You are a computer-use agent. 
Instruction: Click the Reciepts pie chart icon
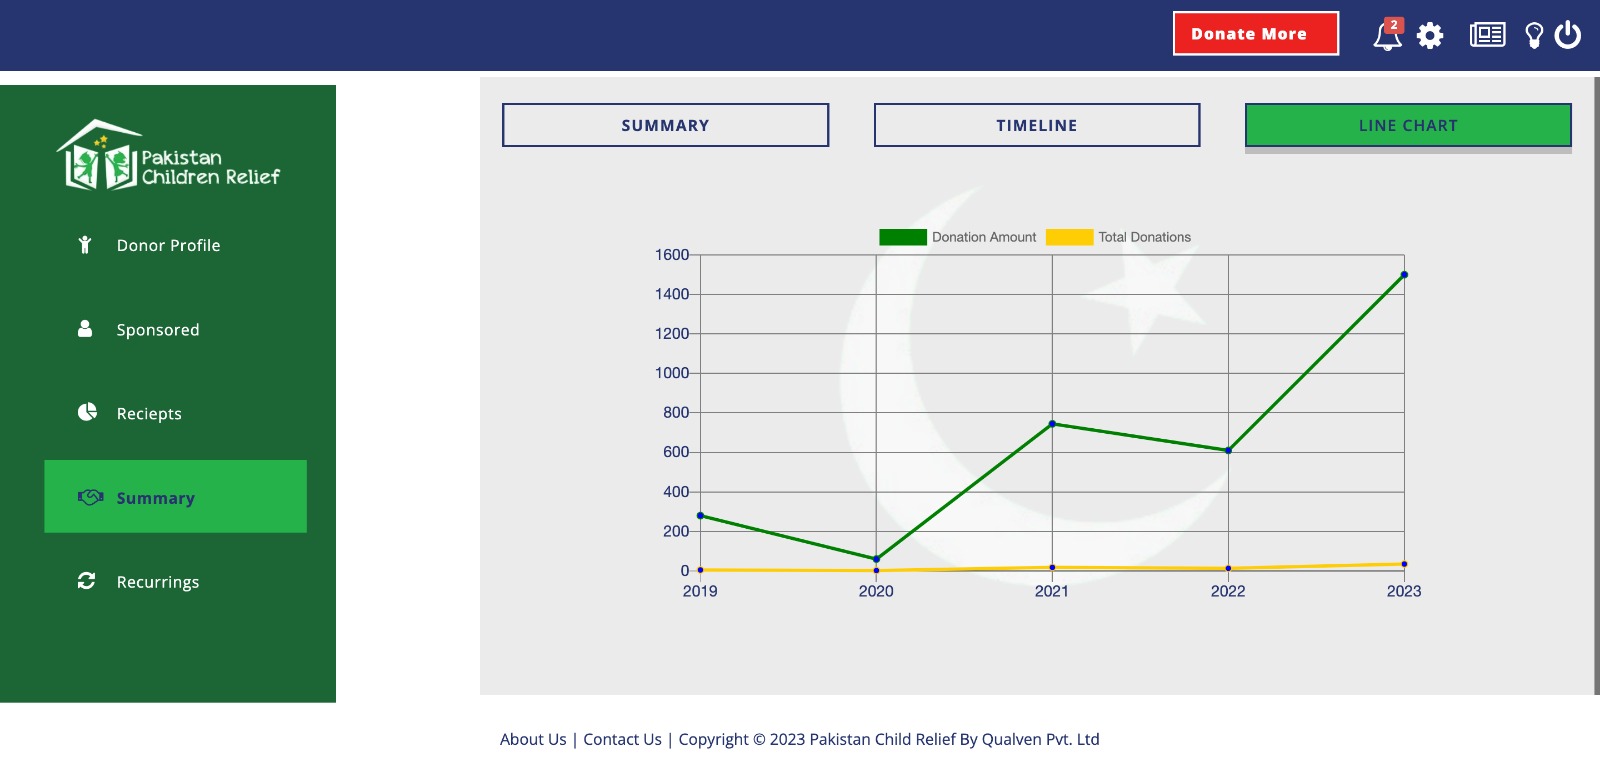coord(87,412)
